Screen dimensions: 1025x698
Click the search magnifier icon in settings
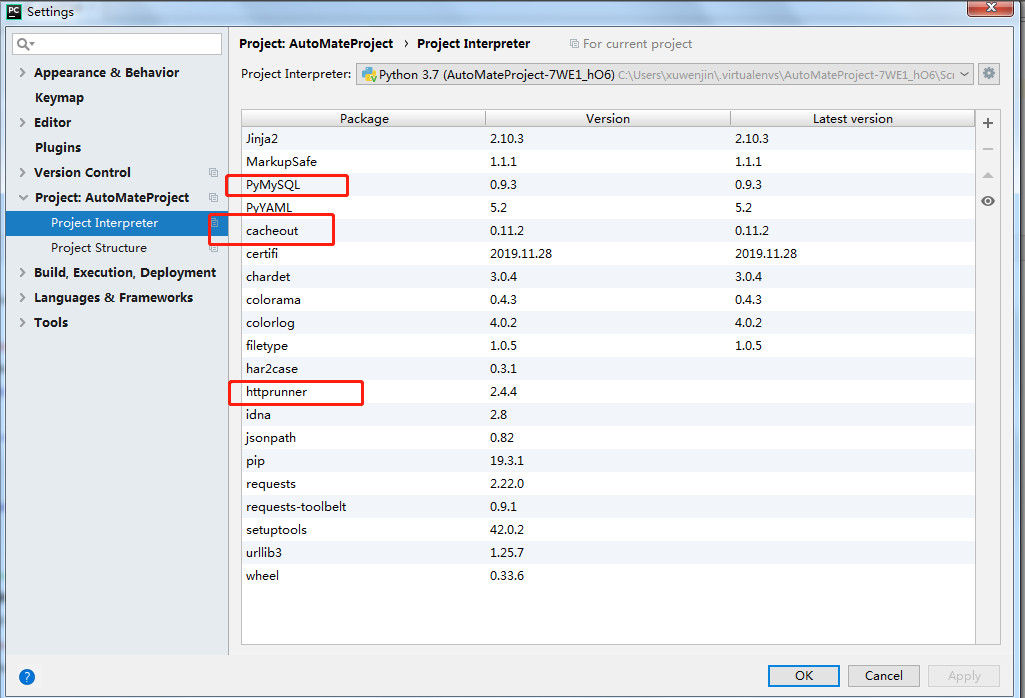(25, 44)
